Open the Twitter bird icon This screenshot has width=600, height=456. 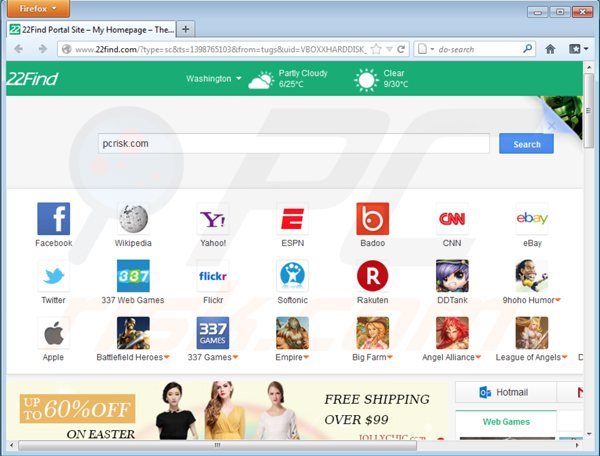pos(54,275)
